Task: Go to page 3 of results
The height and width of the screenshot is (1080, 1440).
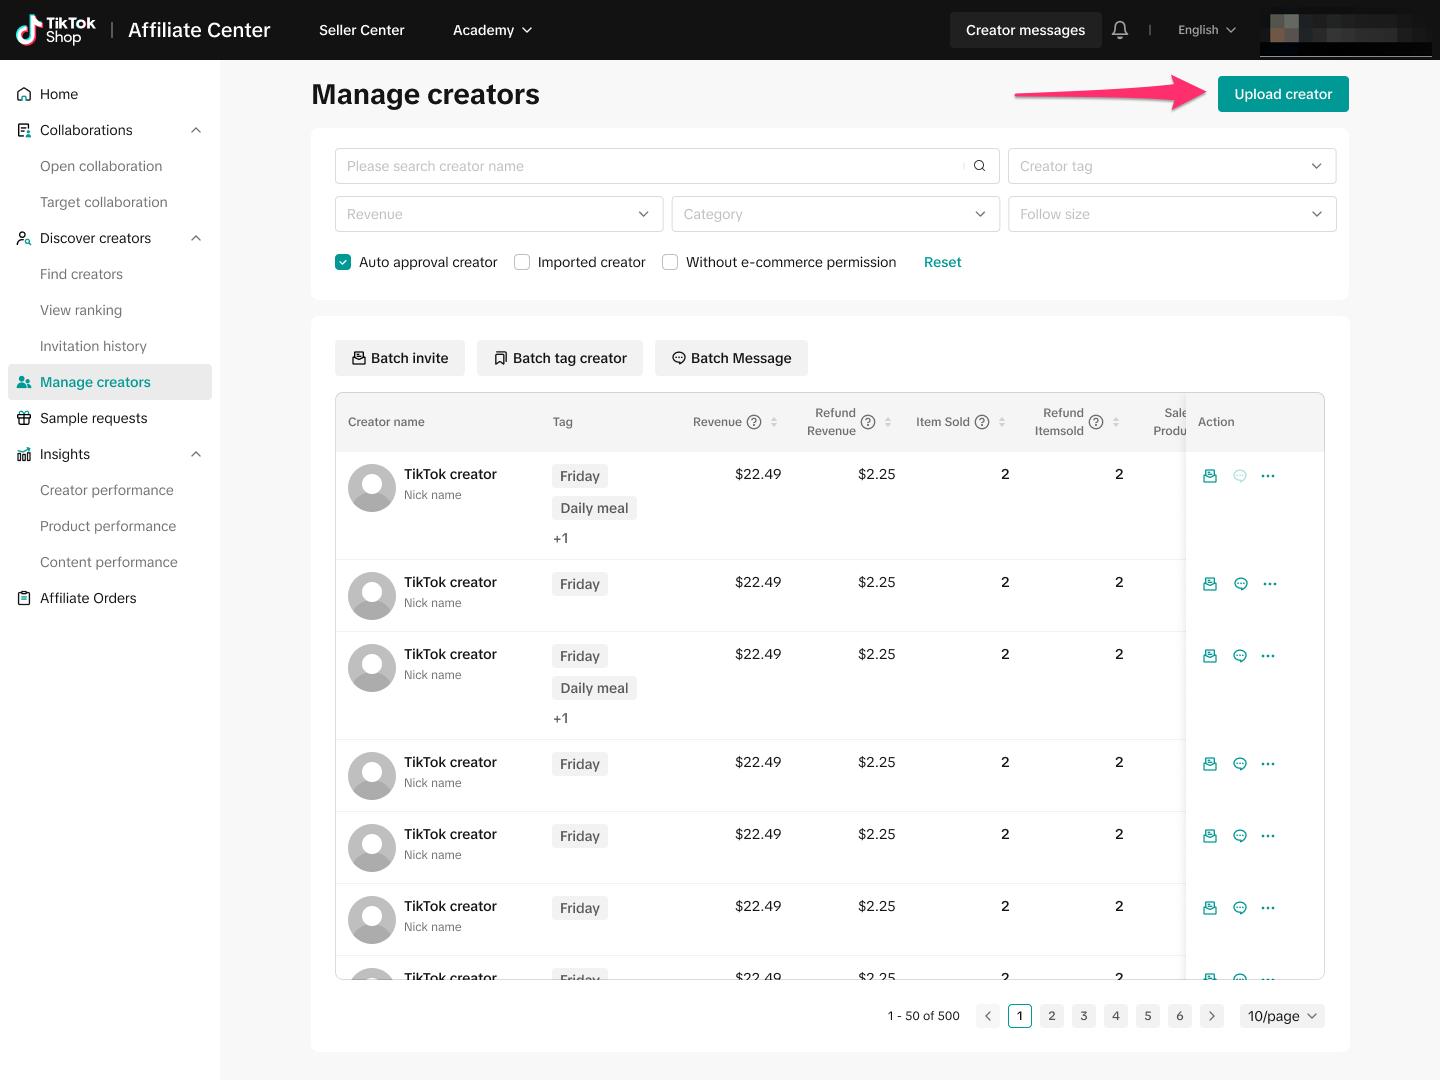Action: [1084, 1016]
